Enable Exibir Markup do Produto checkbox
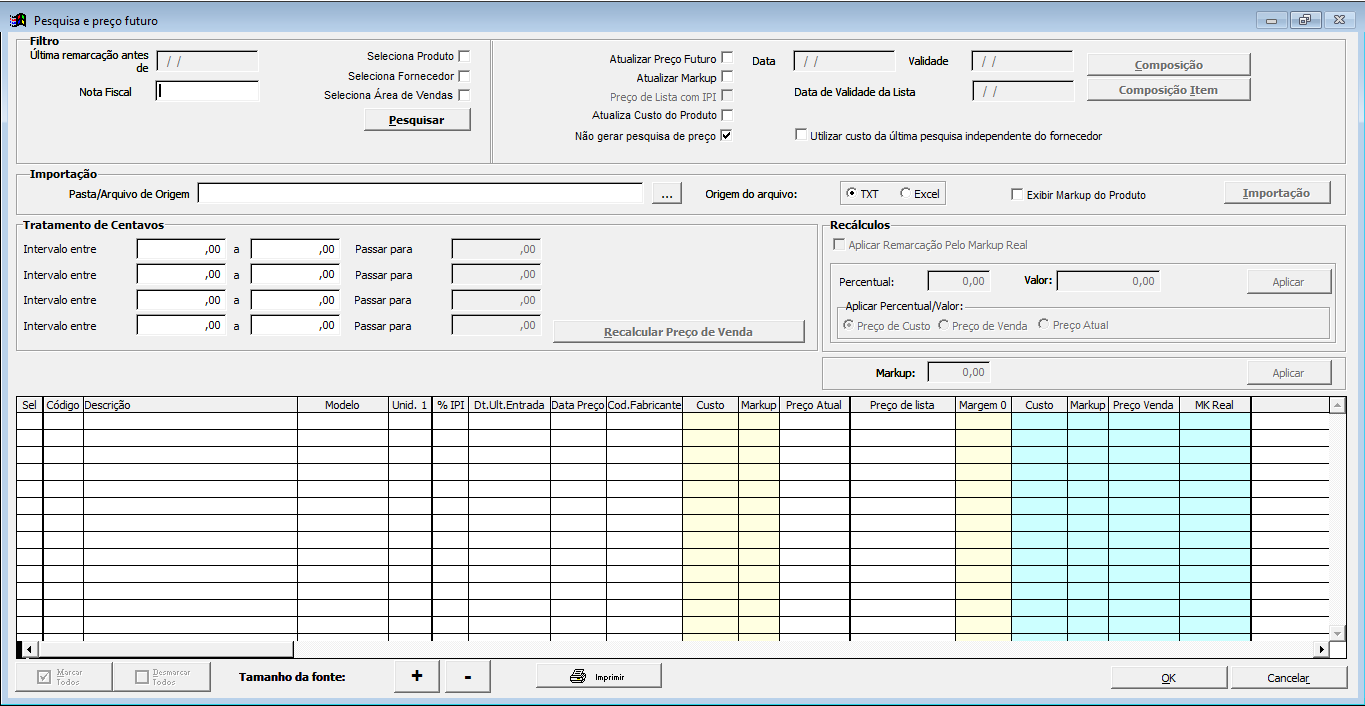This screenshot has width=1365, height=706. pyautogui.click(x=1018, y=195)
